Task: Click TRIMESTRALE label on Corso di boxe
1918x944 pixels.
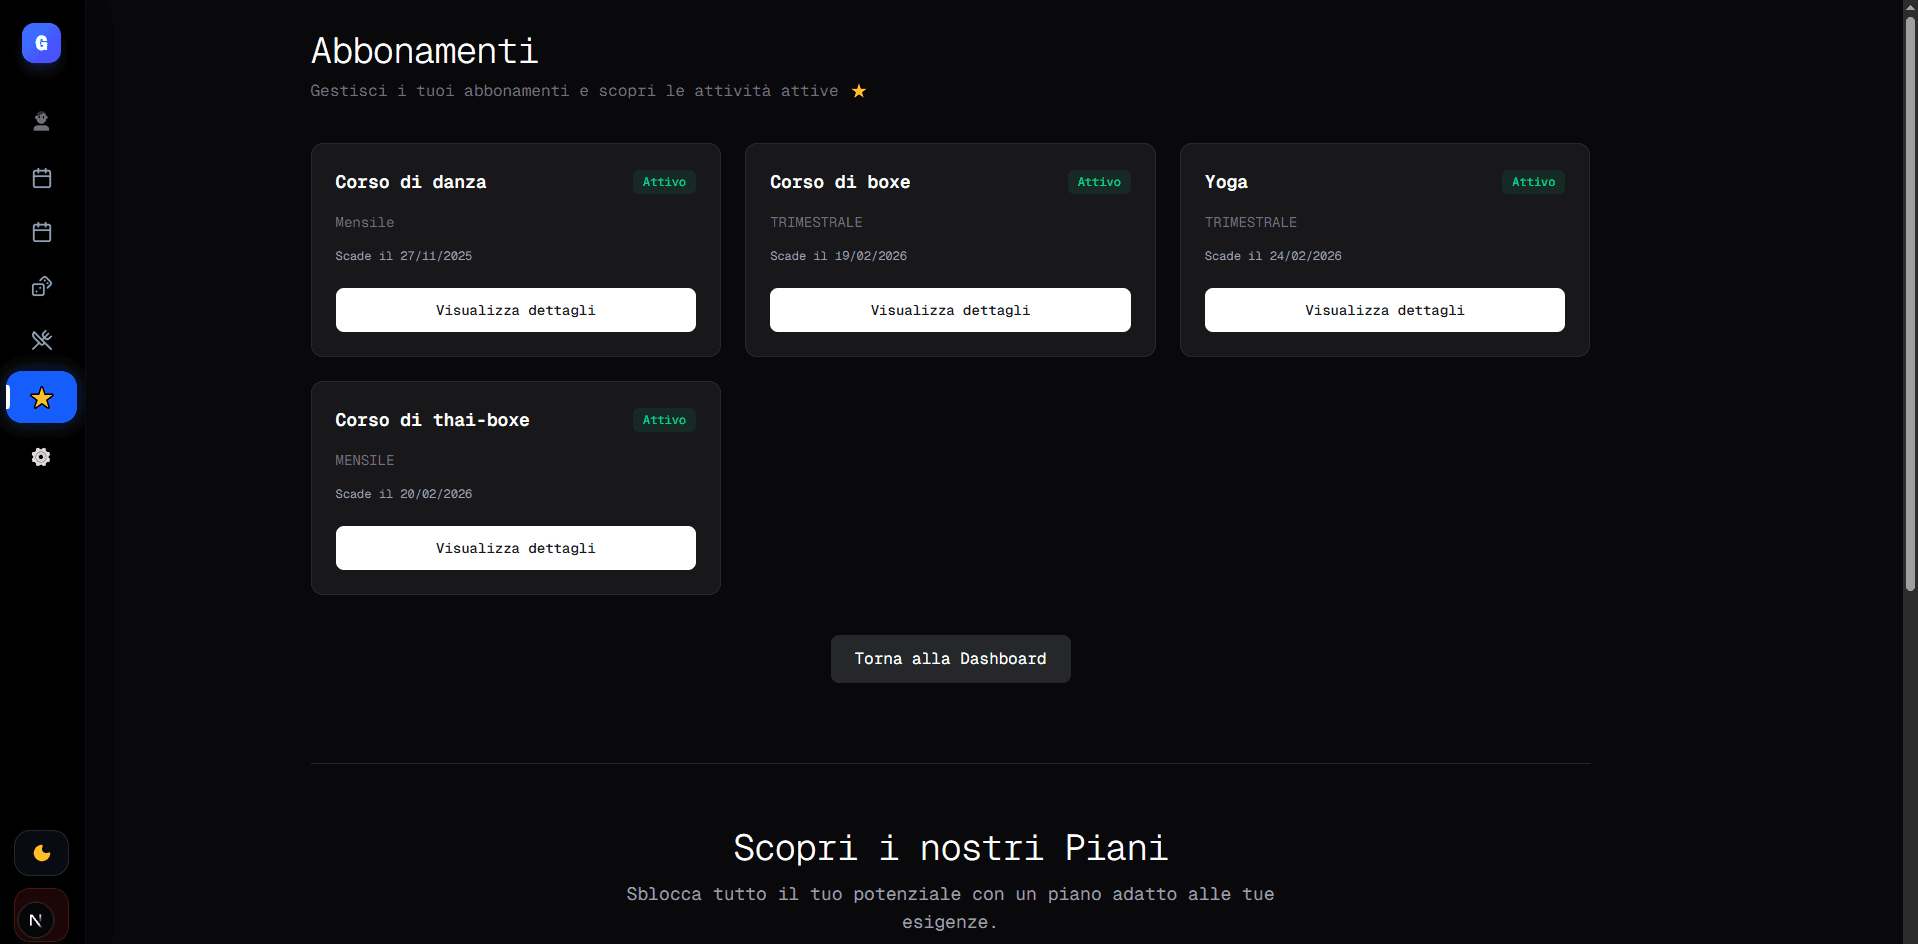Action: tap(816, 222)
